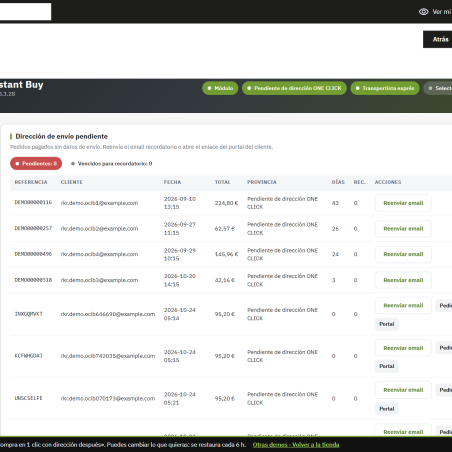Click the Dirección de envío pendiente heading

(x=62, y=136)
